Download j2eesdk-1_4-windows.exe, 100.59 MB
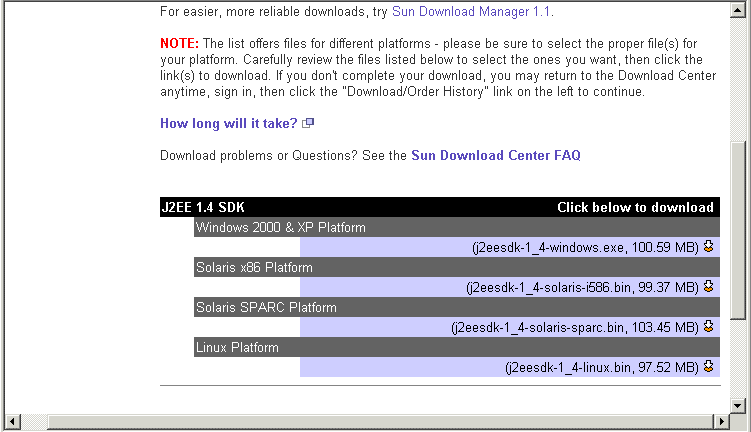The height and width of the screenshot is (432, 751). point(585,247)
